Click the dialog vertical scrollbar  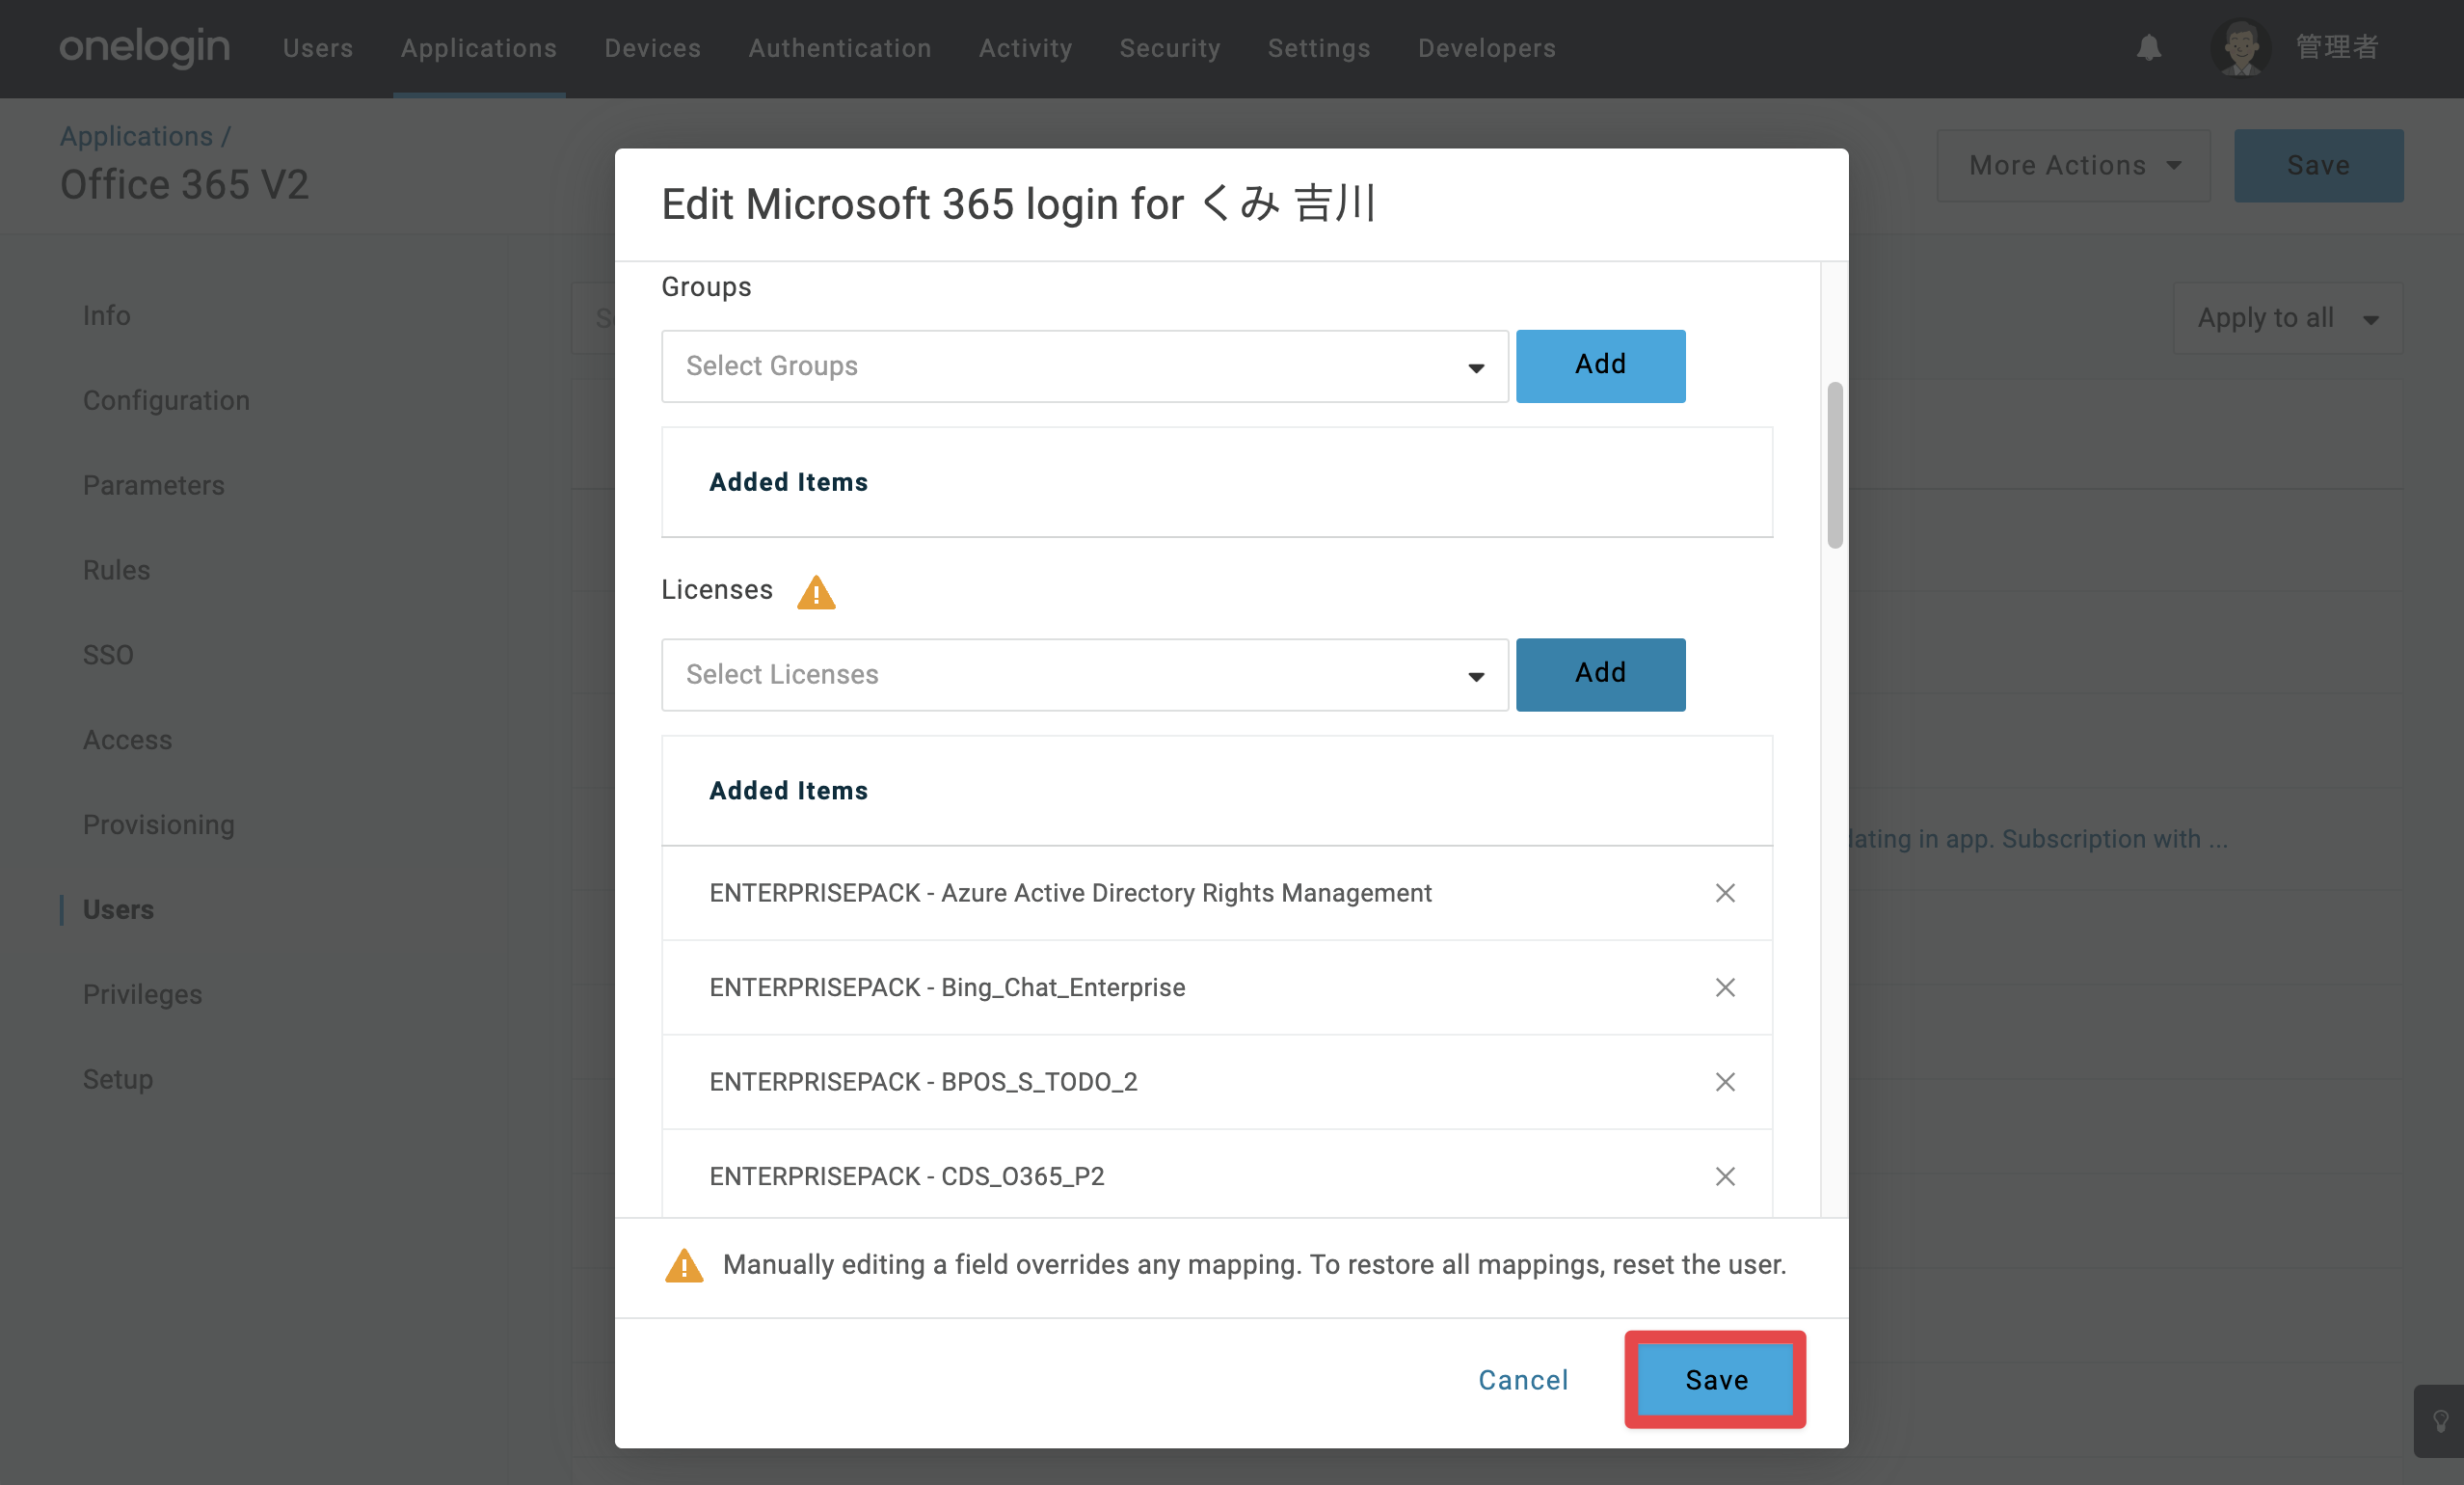pyautogui.click(x=1835, y=465)
